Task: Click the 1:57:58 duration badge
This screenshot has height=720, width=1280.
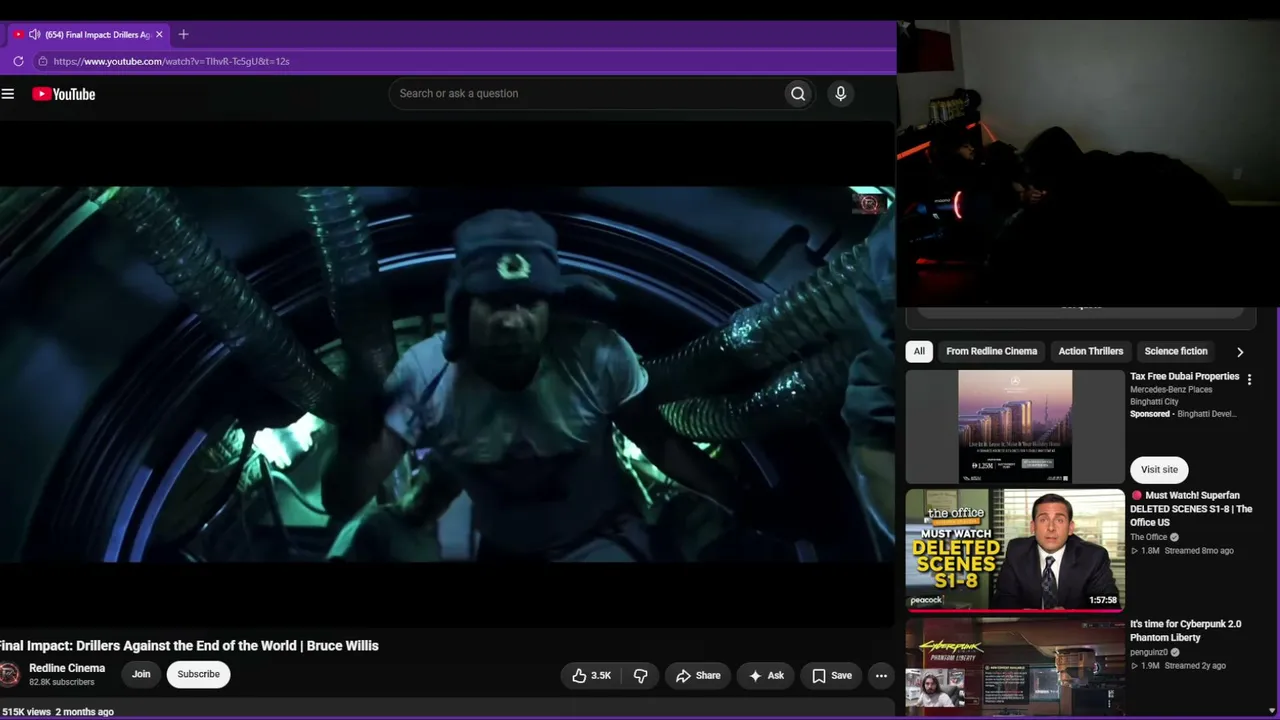Action: (1103, 600)
